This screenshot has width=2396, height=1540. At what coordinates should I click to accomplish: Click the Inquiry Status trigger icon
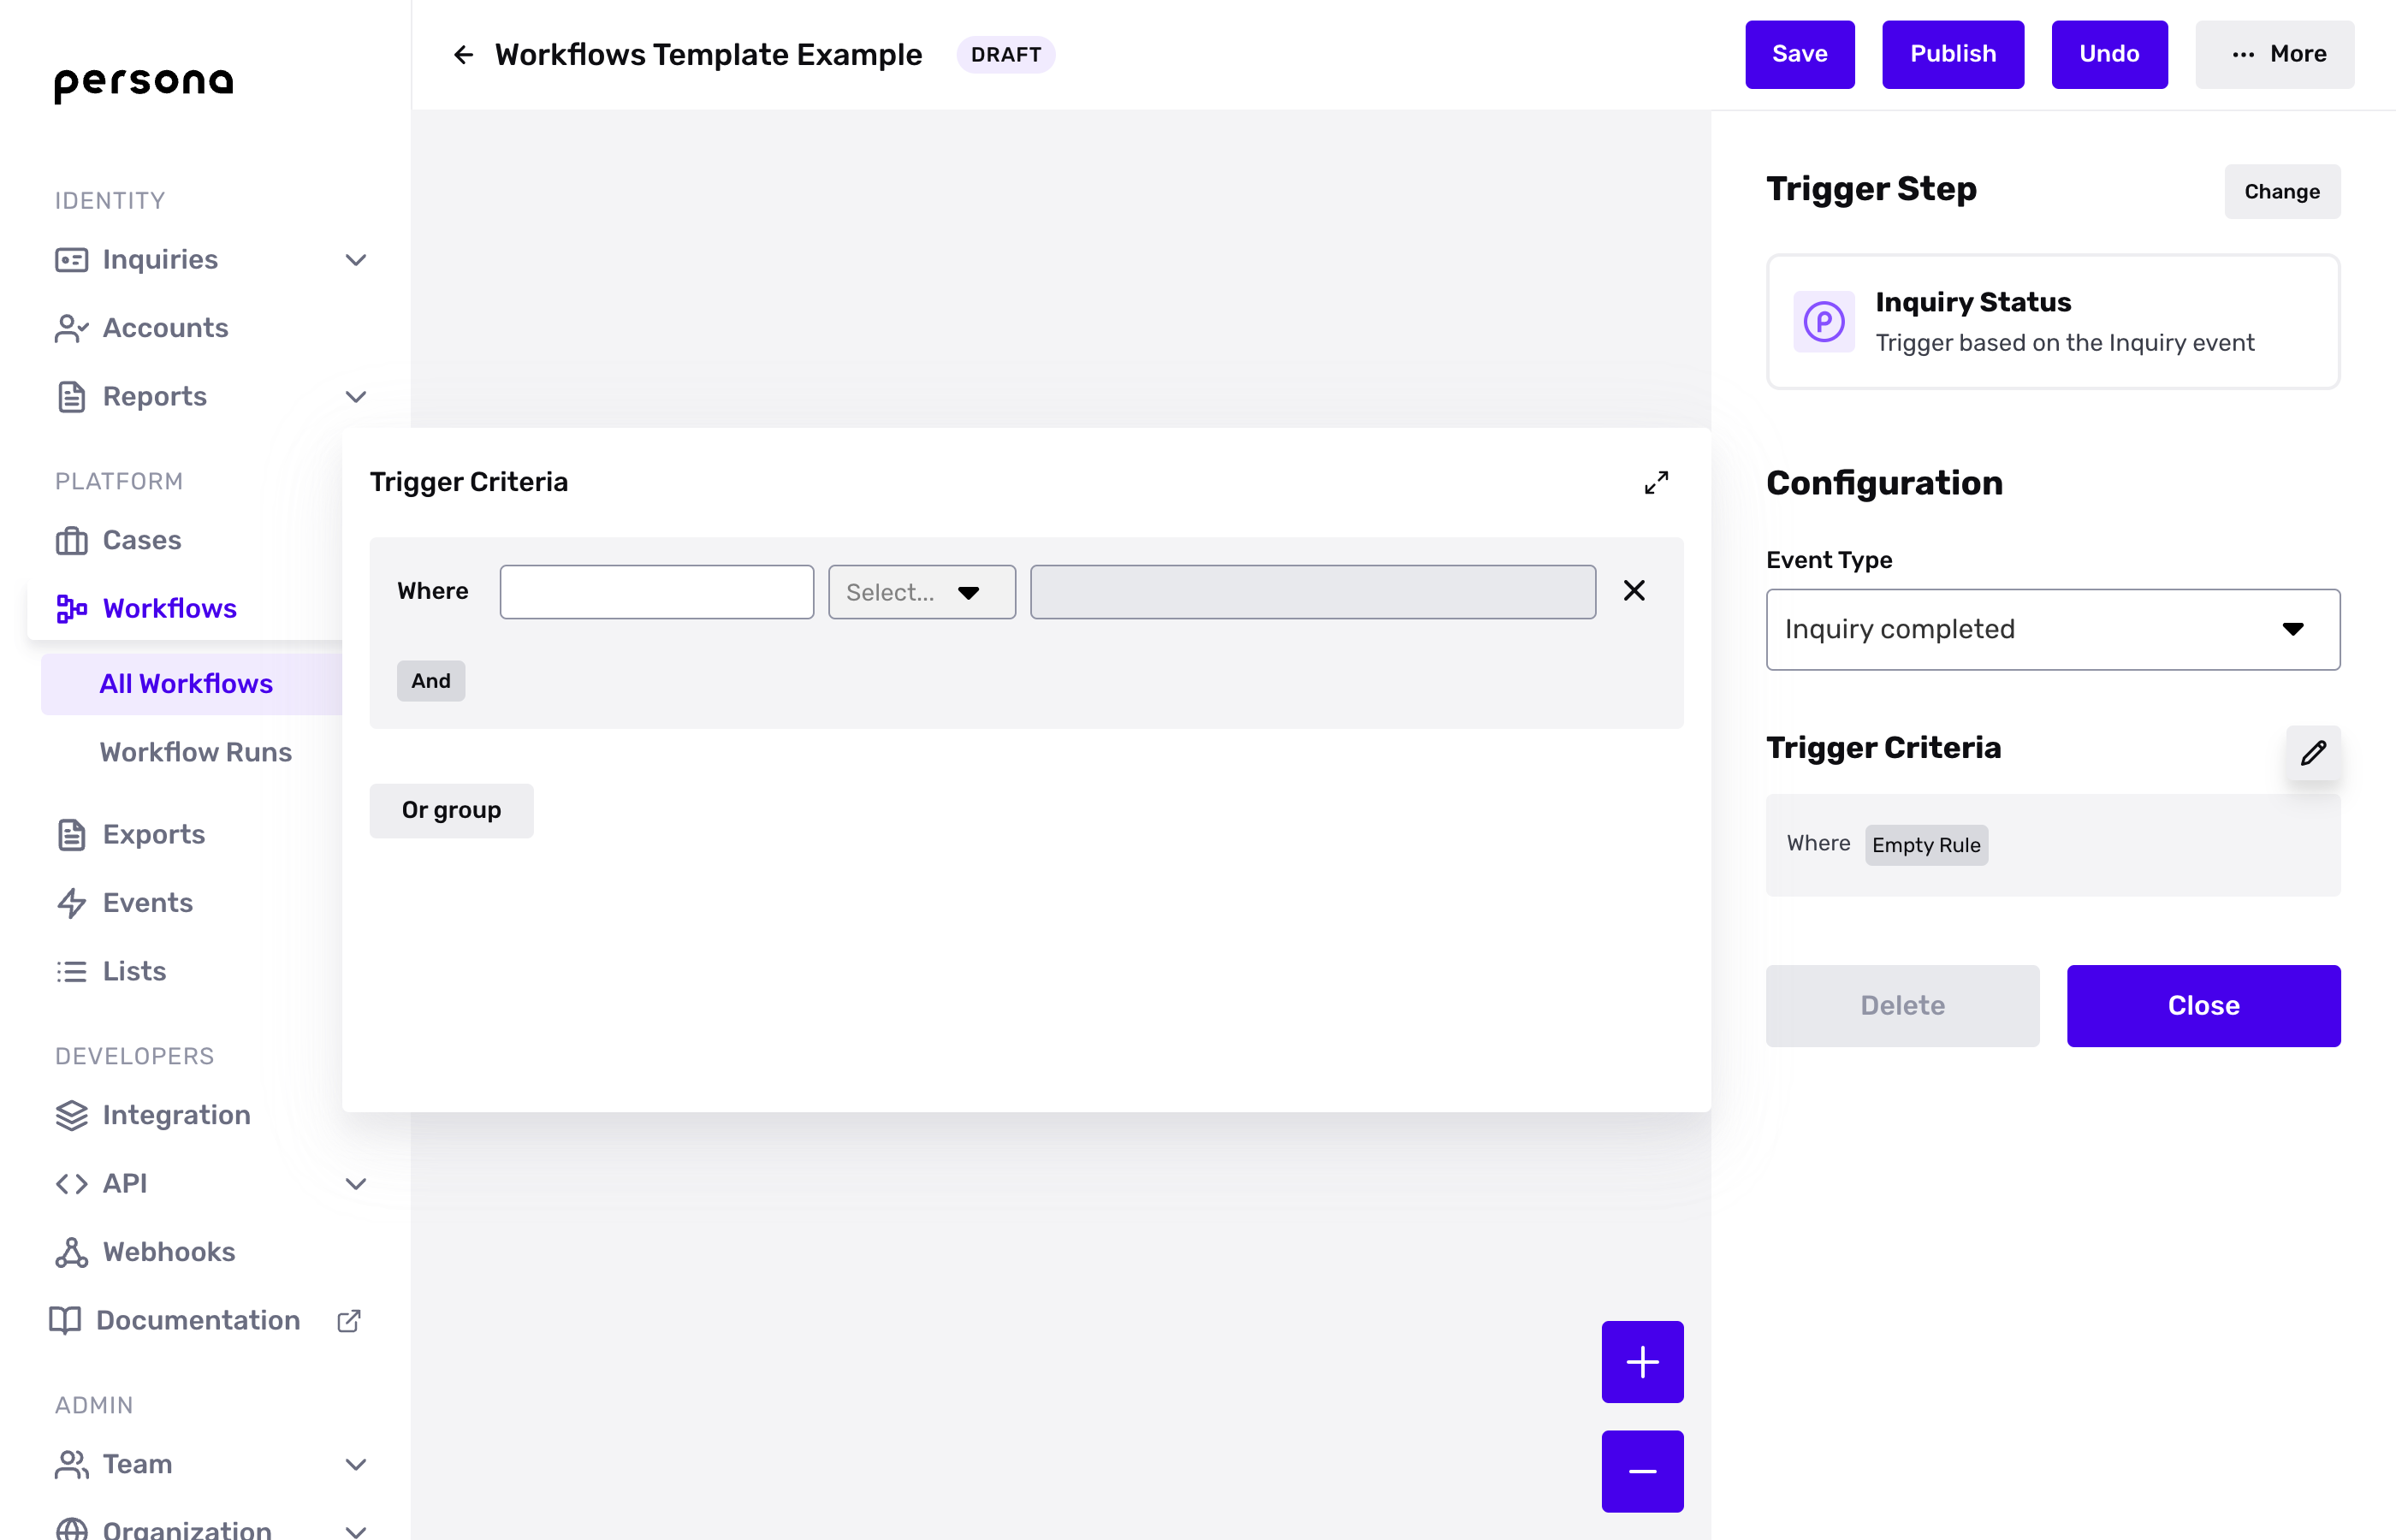(x=1824, y=322)
